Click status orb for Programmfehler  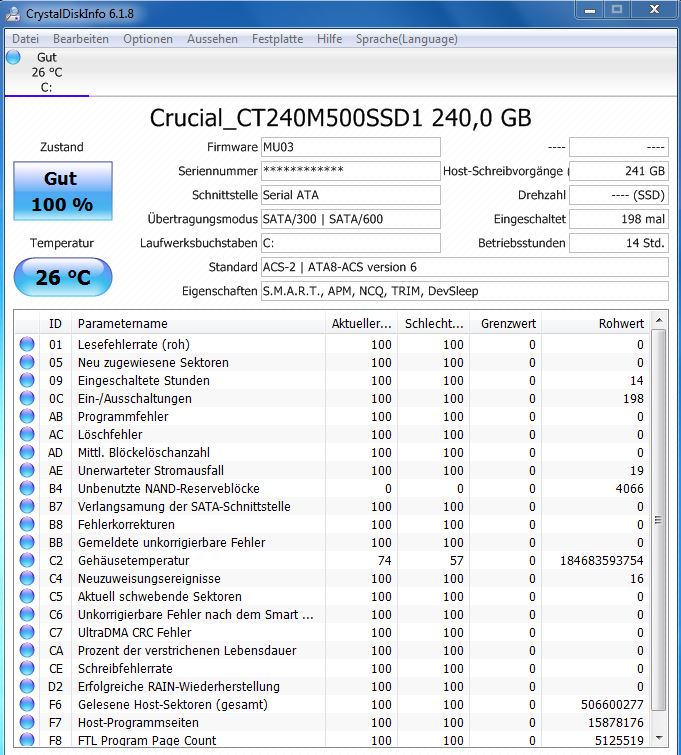(x=27, y=417)
